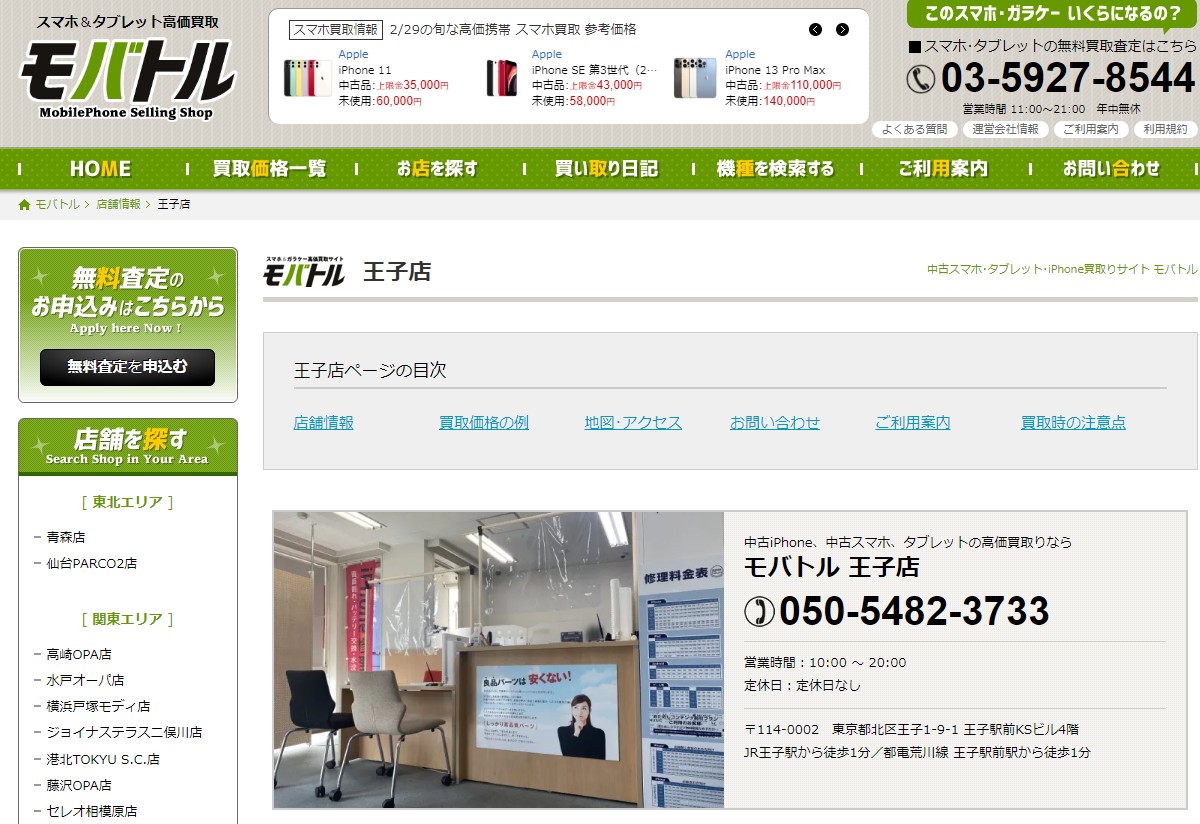
Task: Open the 買取価格一覧 menu
Action: (x=269, y=169)
